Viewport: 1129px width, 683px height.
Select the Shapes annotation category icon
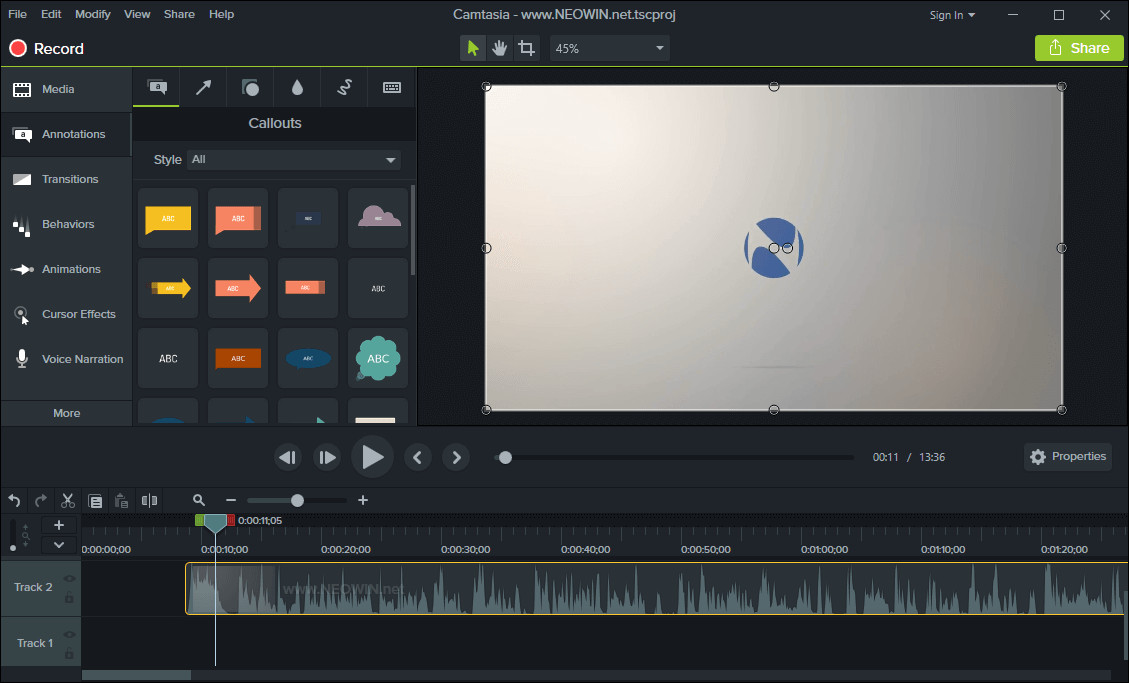(x=250, y=87)
